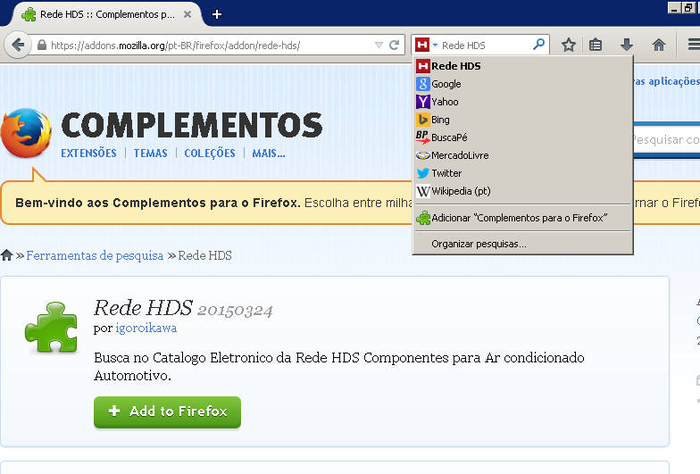The width and height of the screenshot is (700, 474).
Task: Go to home page icon
Action: point(658,45)
